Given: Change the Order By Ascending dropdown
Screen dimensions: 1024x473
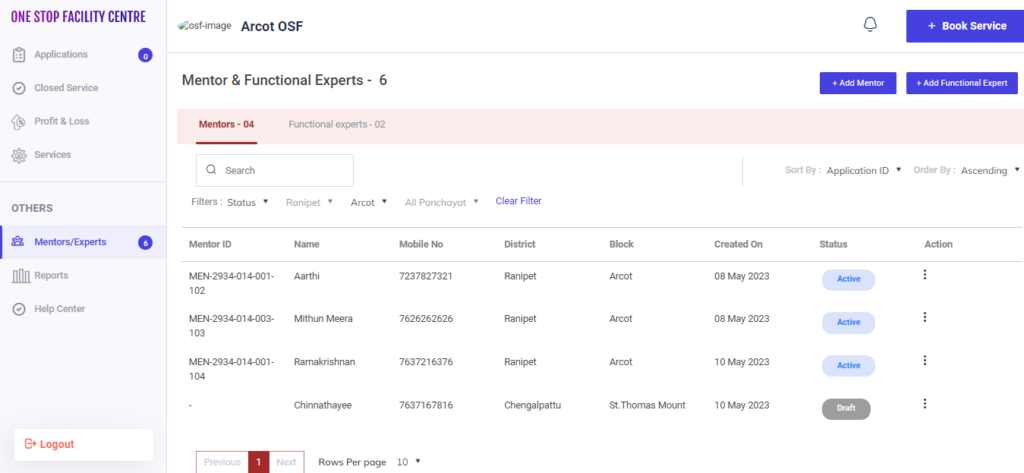Looking at the screenshot, I should tap(990, 171).
